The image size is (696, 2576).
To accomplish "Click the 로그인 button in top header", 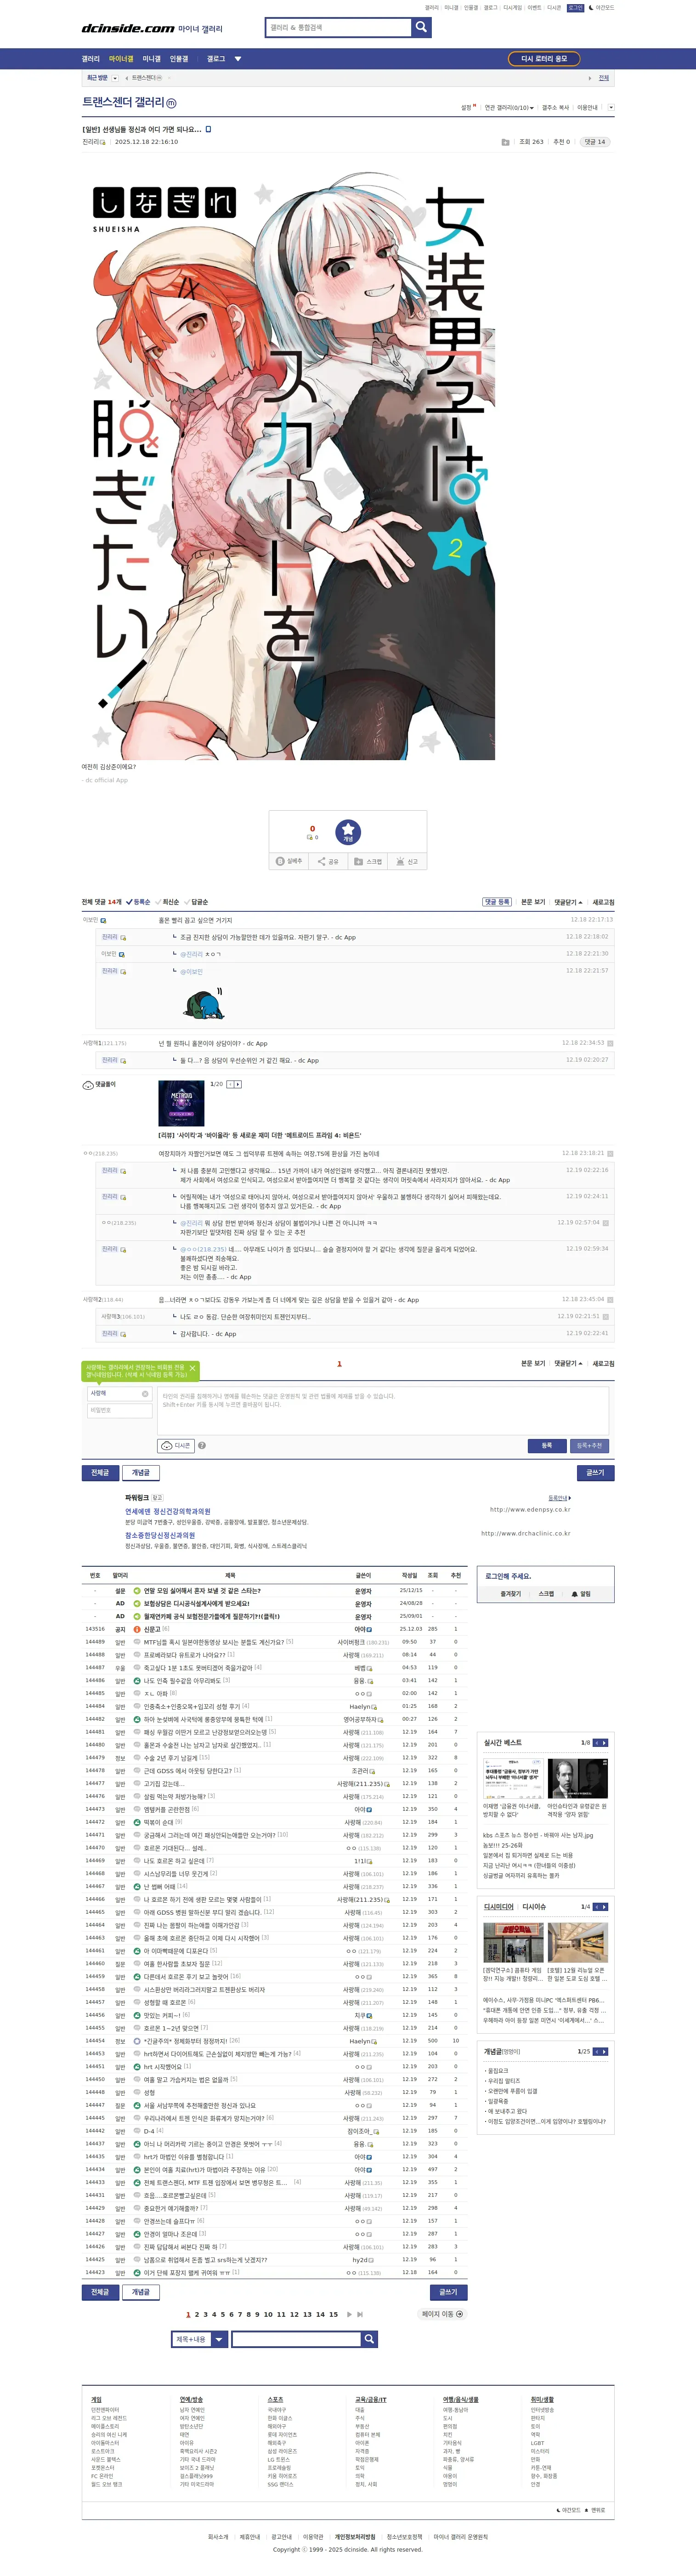I will tap(575, 7).
